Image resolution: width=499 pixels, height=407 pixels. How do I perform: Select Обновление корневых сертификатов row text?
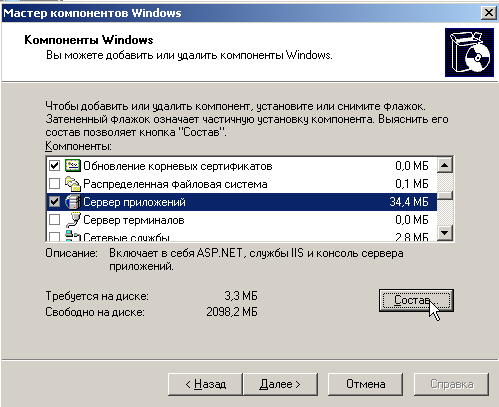(178, 166)
